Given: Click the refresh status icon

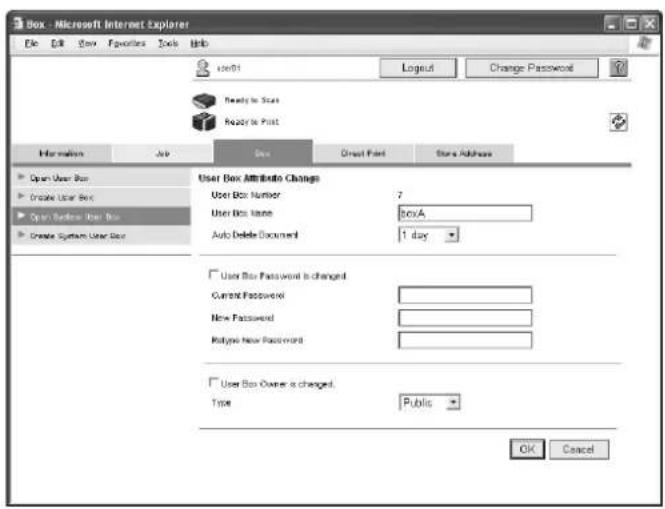Looking at the screenshot, I should [x=618, y=122].
